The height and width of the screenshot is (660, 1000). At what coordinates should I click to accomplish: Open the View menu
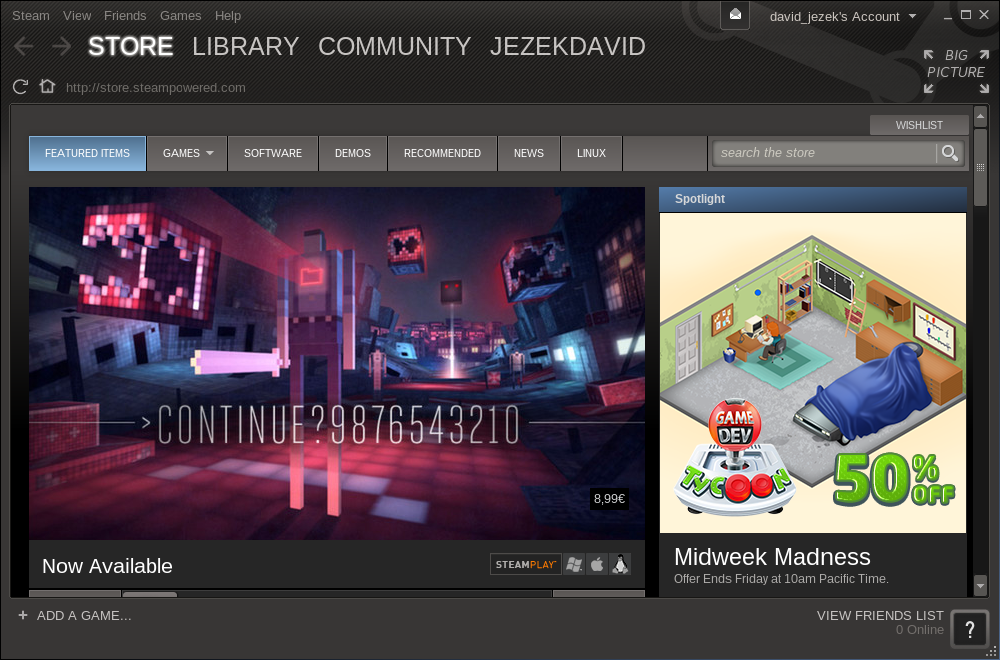77,15
